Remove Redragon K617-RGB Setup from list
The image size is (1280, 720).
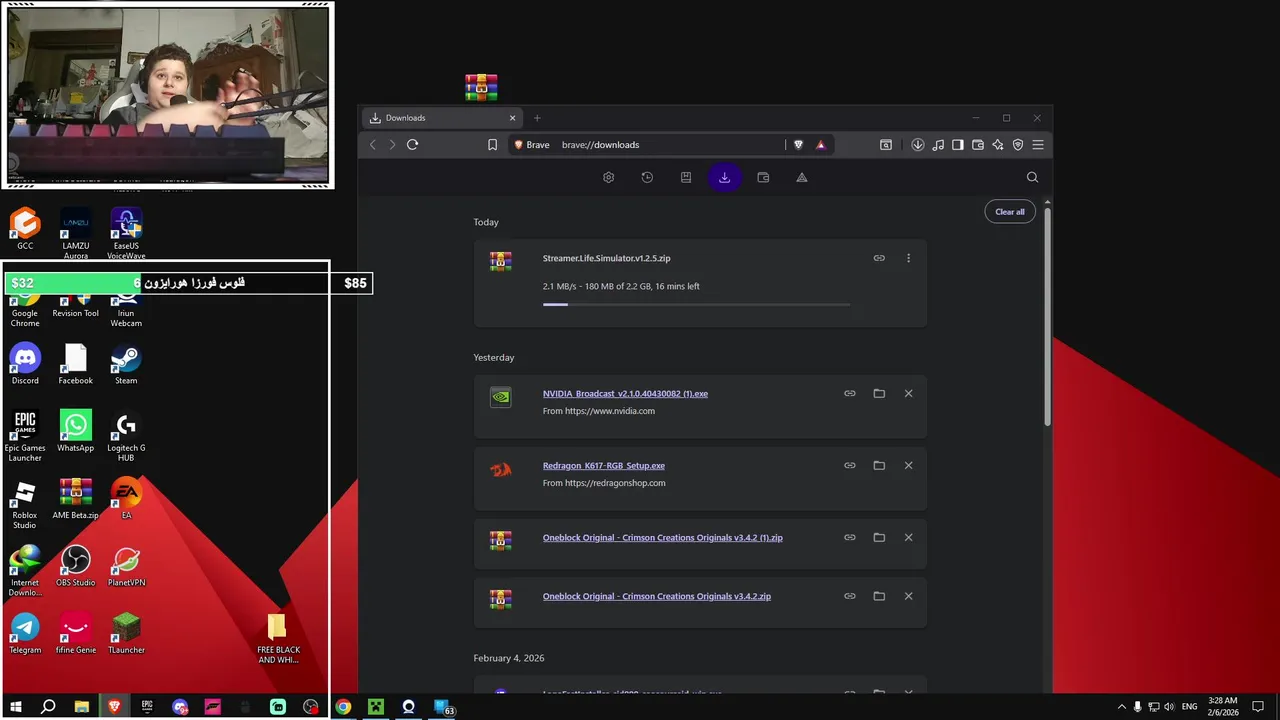click(x=908, y=465)
